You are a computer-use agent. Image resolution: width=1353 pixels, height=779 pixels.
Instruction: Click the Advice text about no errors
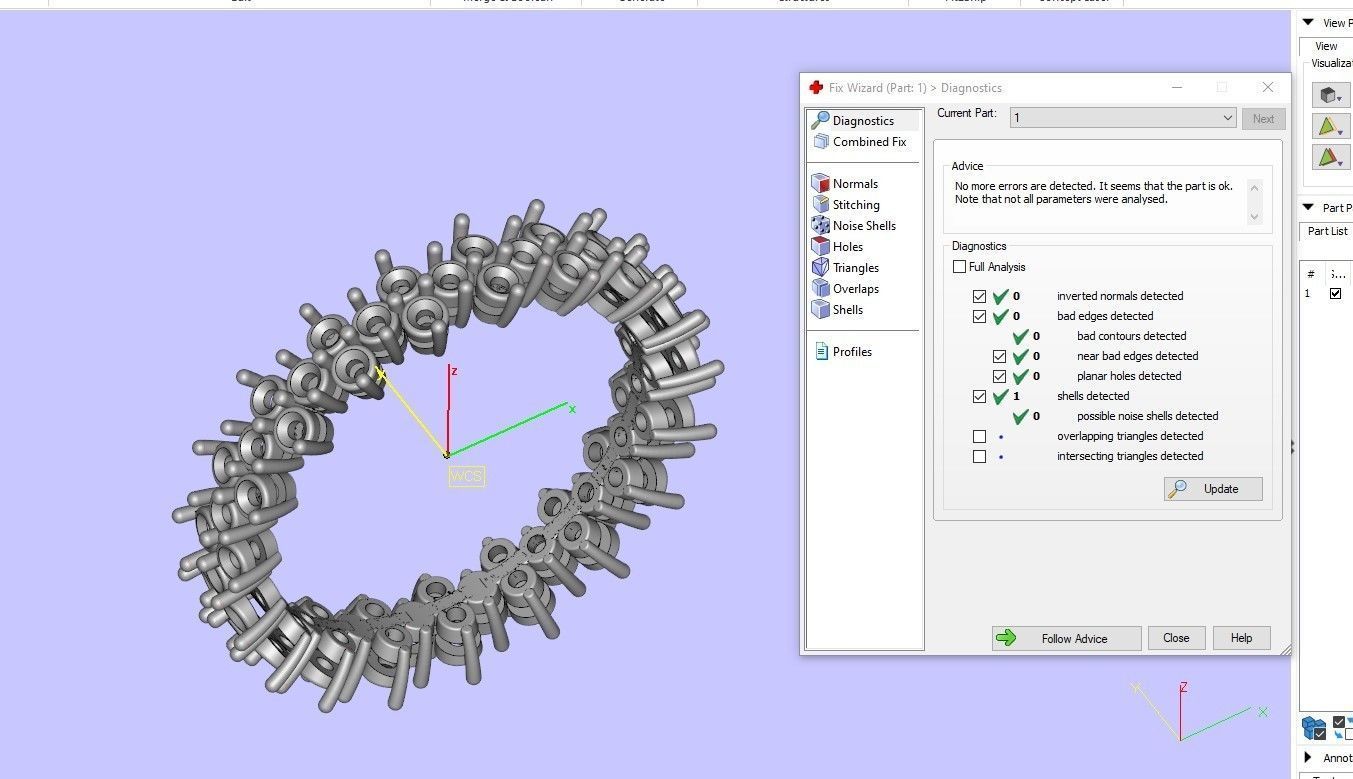pos(1094,193)
